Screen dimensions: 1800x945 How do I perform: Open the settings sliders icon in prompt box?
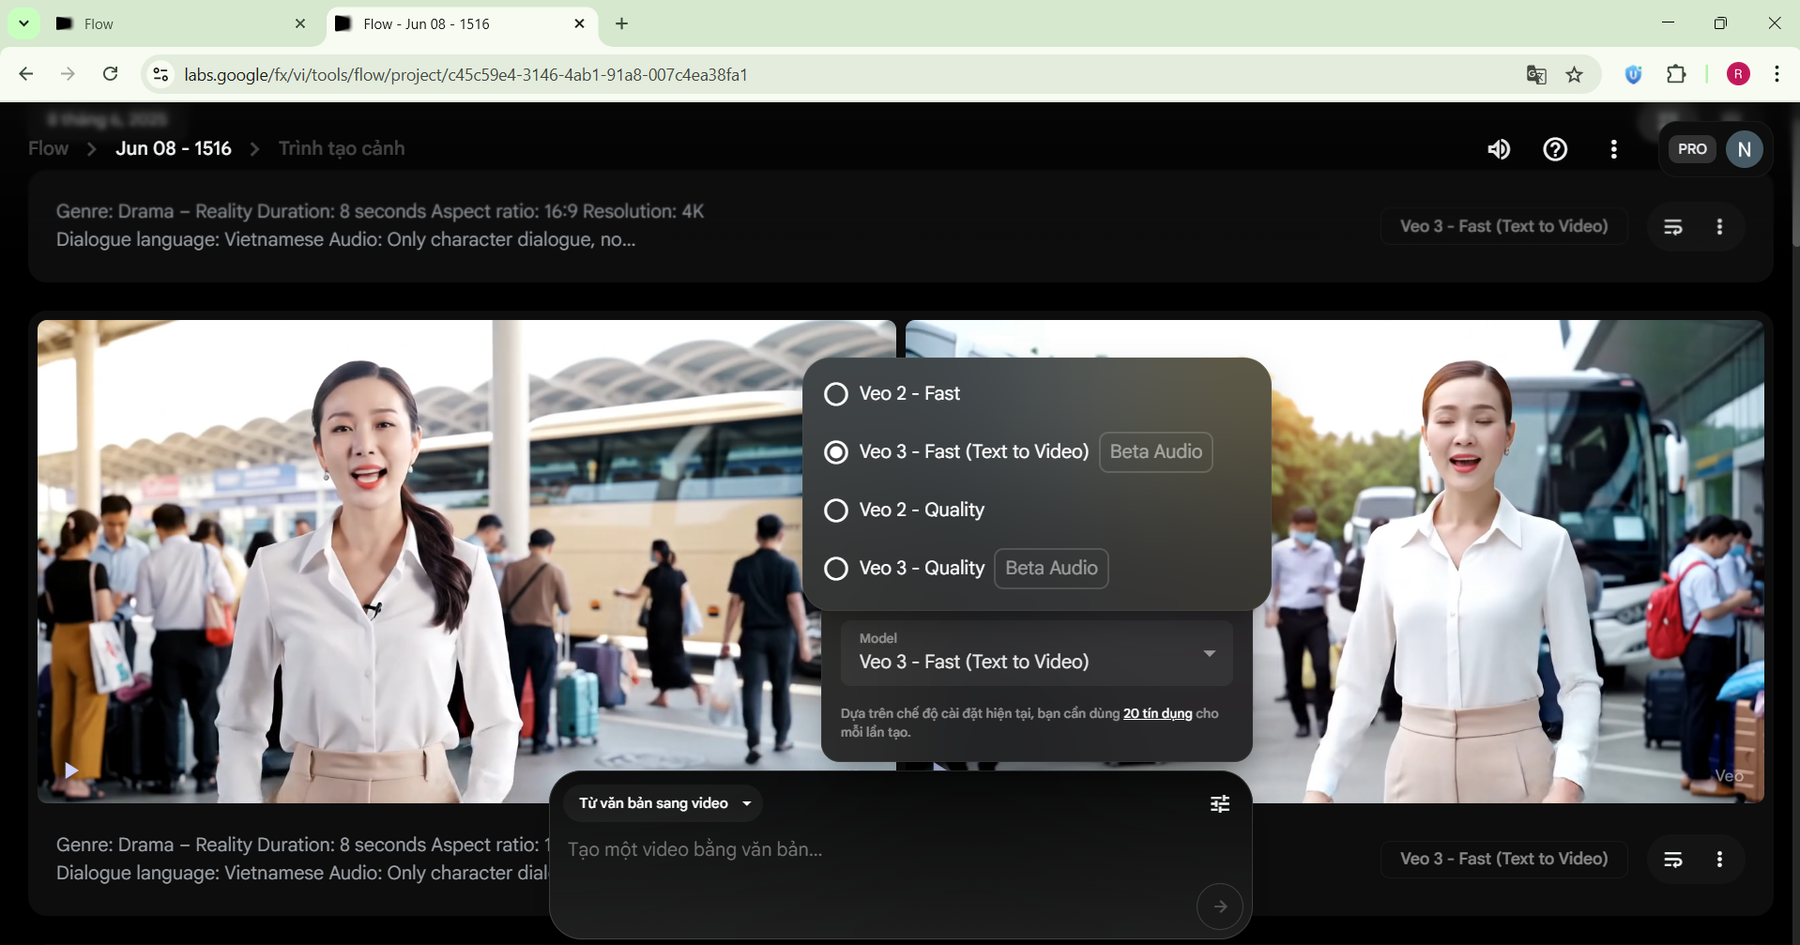coord(1219,804)
